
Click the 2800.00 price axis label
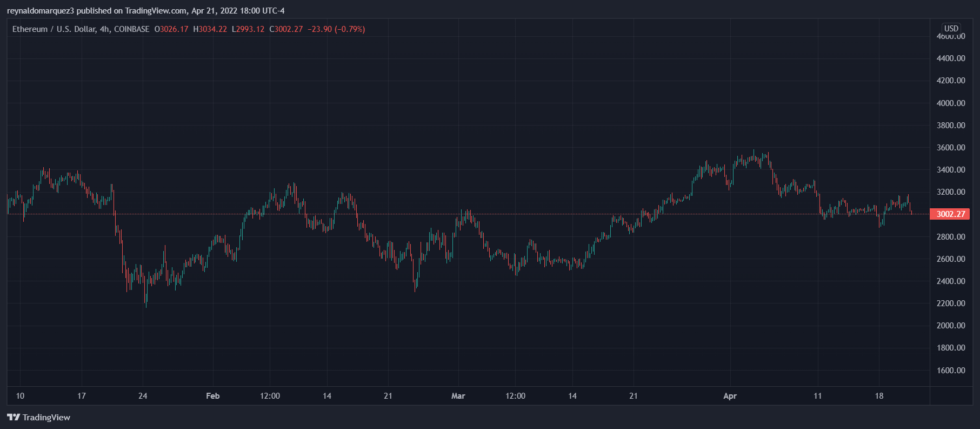(x=951, y=237)
